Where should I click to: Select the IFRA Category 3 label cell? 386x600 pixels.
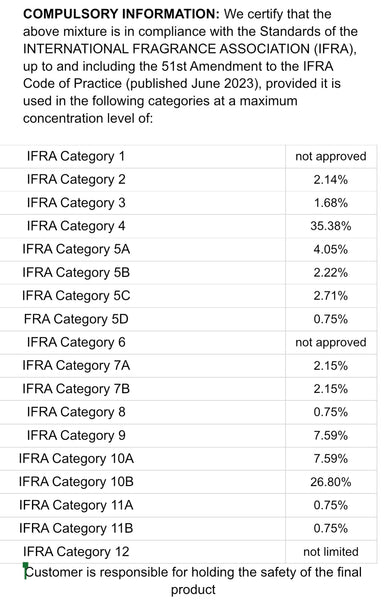pos(142,203)
